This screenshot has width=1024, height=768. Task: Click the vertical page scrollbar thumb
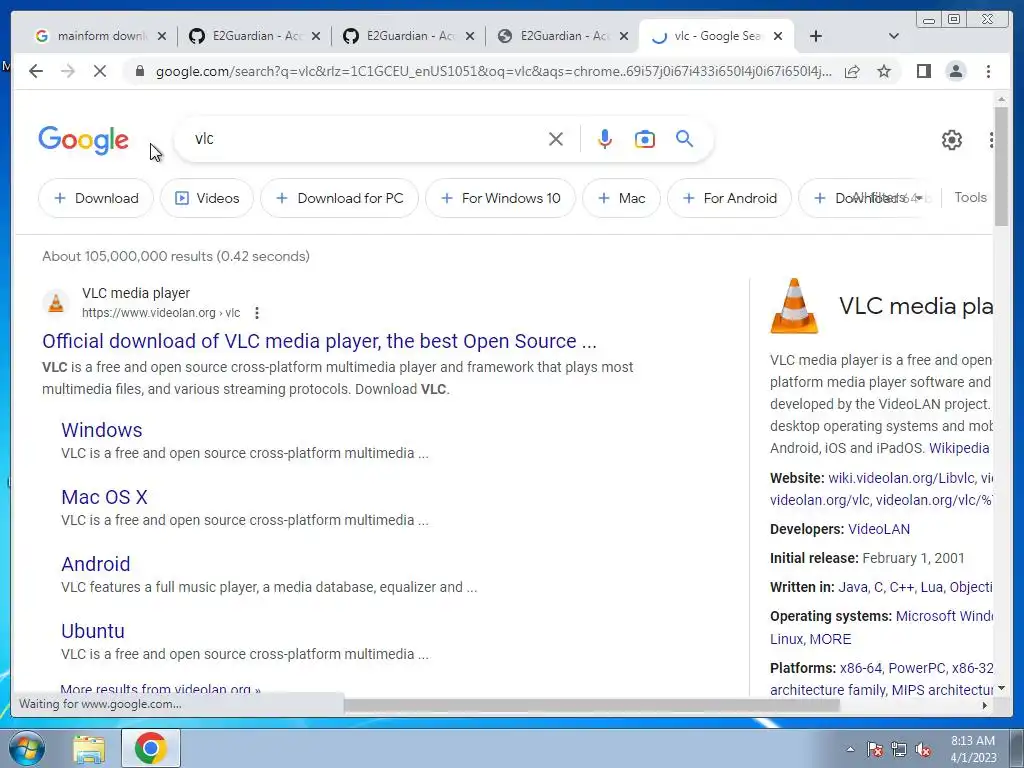tap(1001, 167)
